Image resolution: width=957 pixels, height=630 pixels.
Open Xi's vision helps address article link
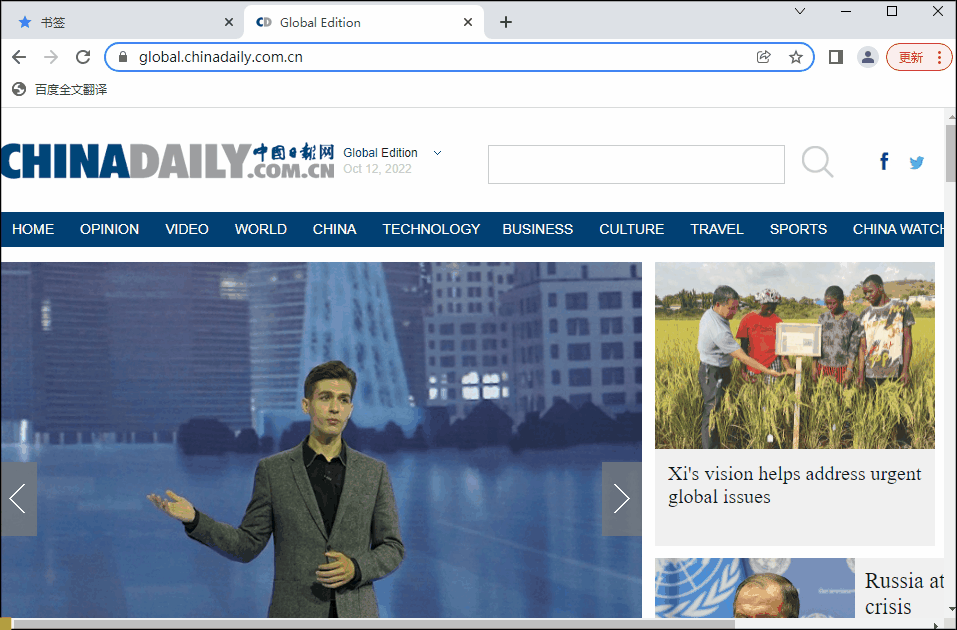point(794,485)
